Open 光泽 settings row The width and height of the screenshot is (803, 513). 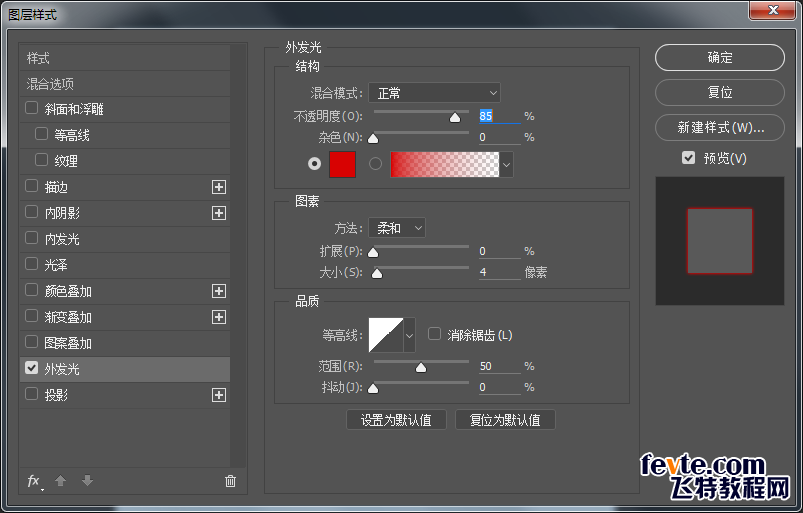pos(125,265)
